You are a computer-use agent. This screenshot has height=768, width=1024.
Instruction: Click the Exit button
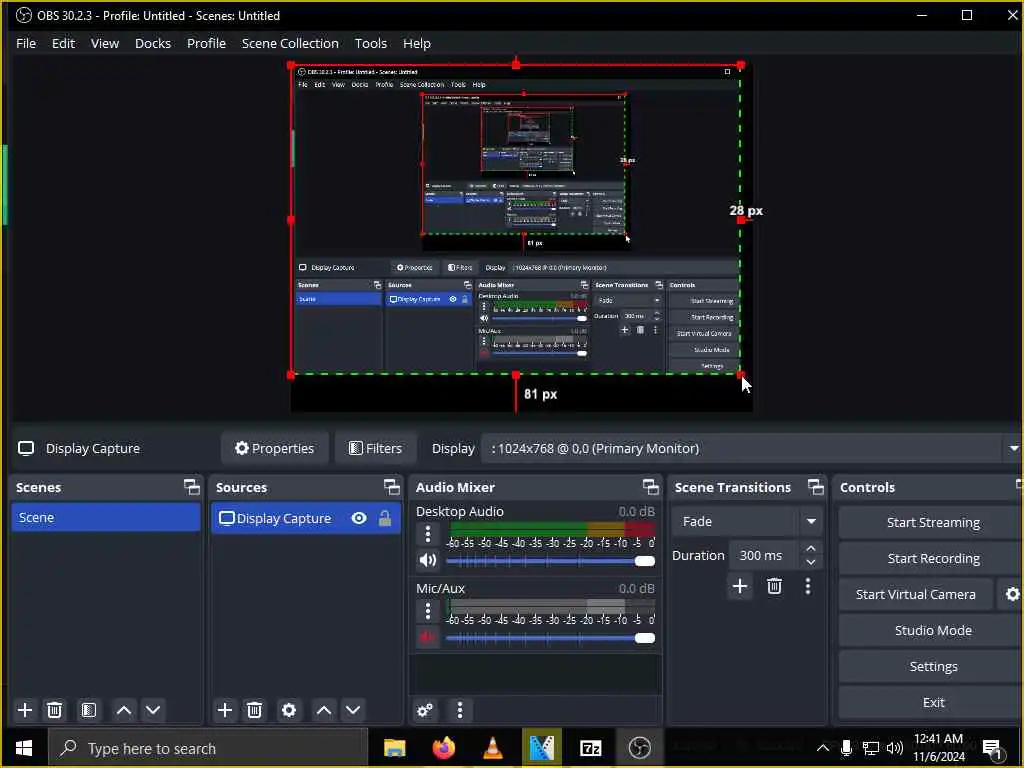[x=933, y=702]
